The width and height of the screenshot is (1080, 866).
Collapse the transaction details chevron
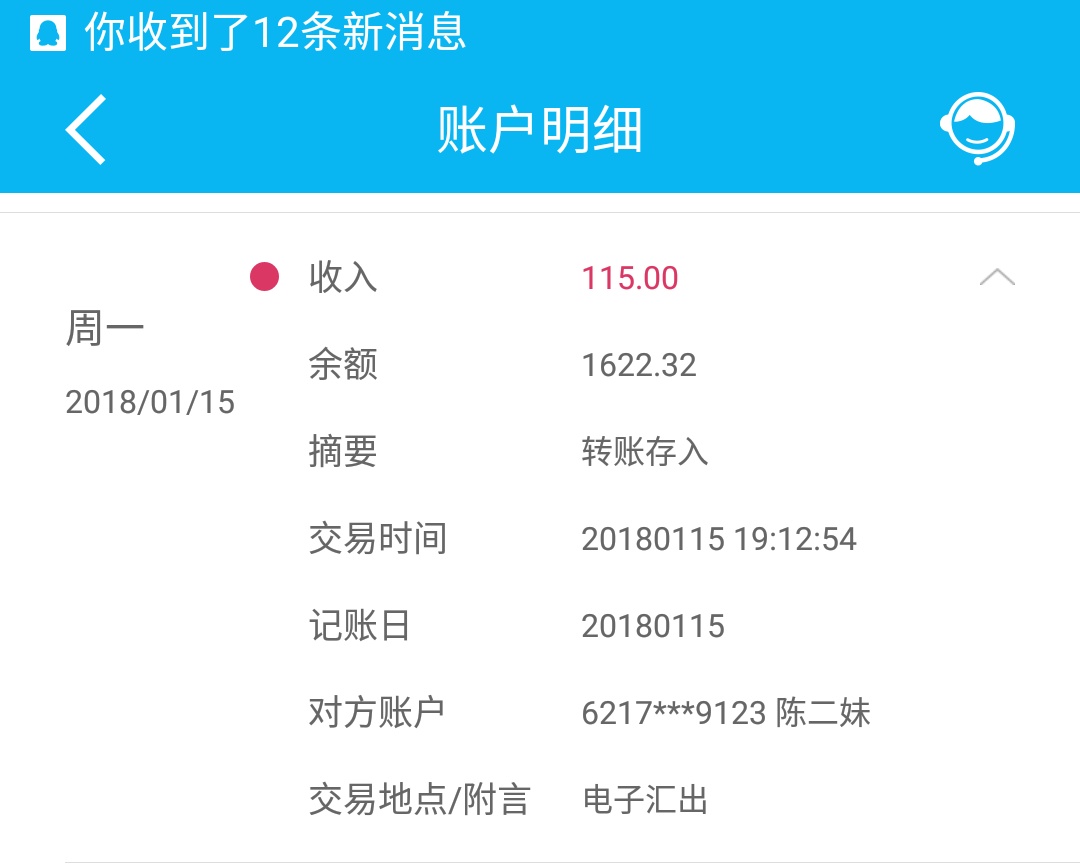click(x=996, y=277)
